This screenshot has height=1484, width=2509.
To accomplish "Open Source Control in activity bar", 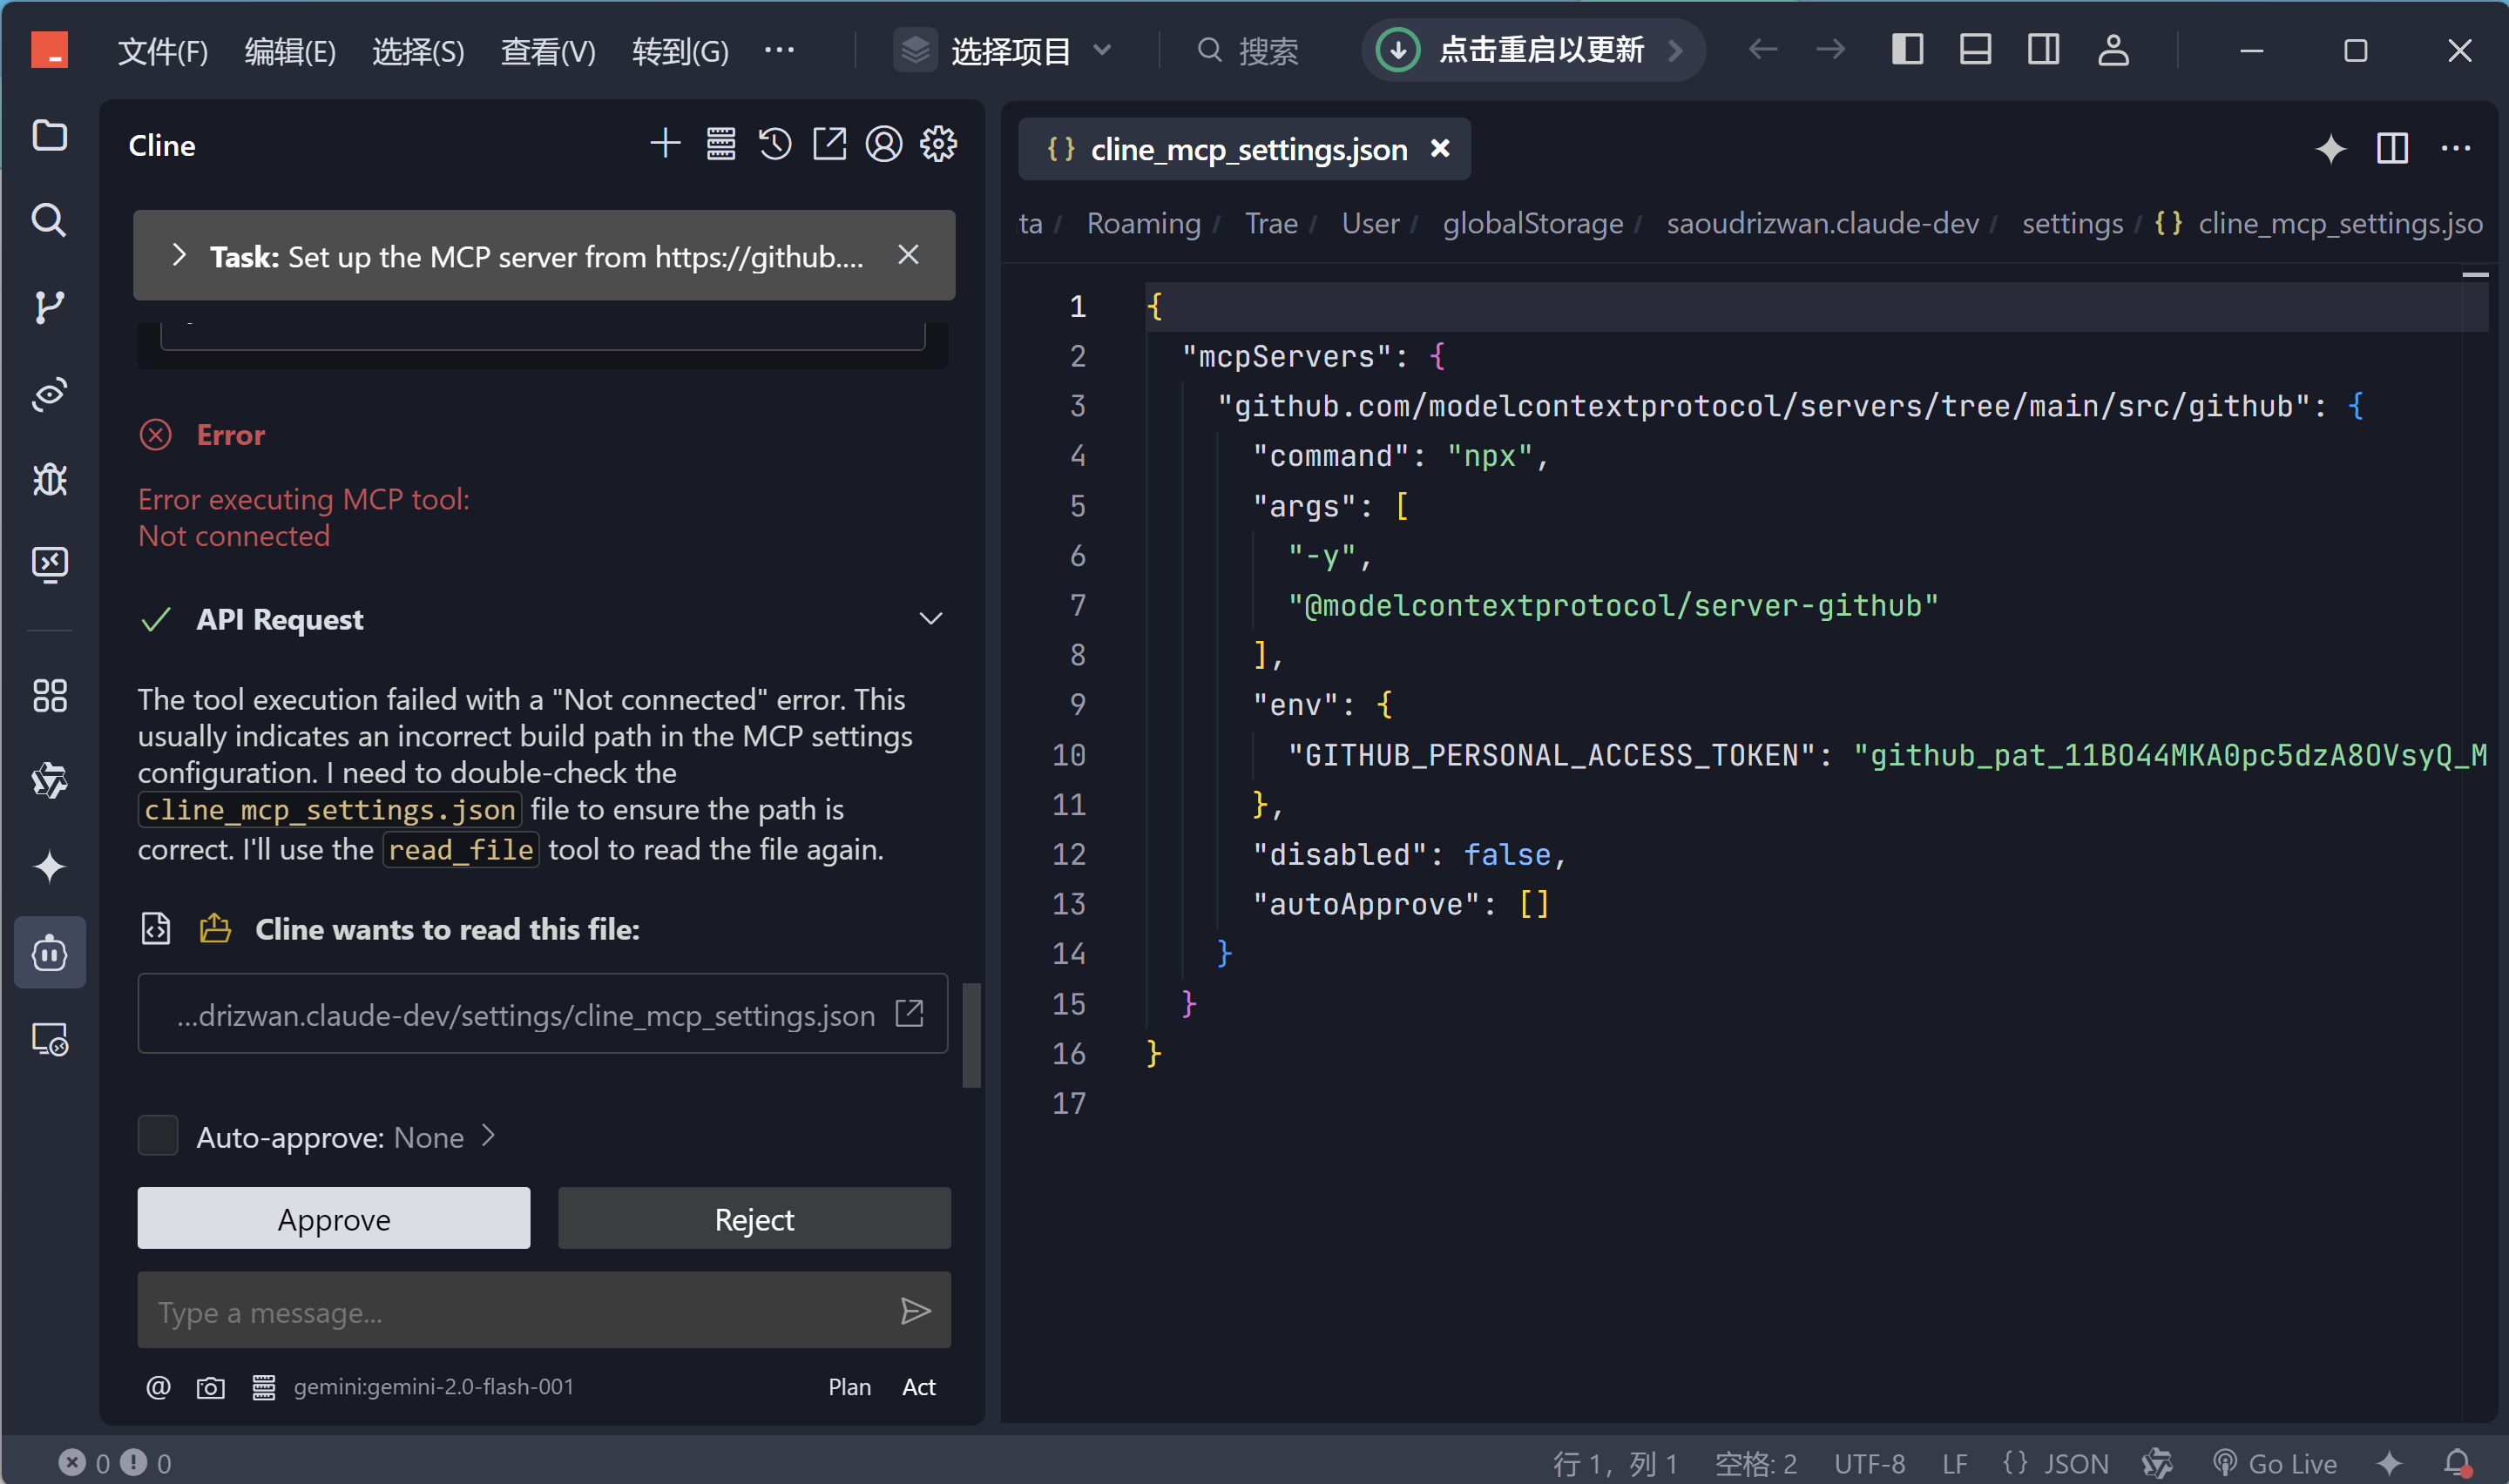I will [49, 307].
